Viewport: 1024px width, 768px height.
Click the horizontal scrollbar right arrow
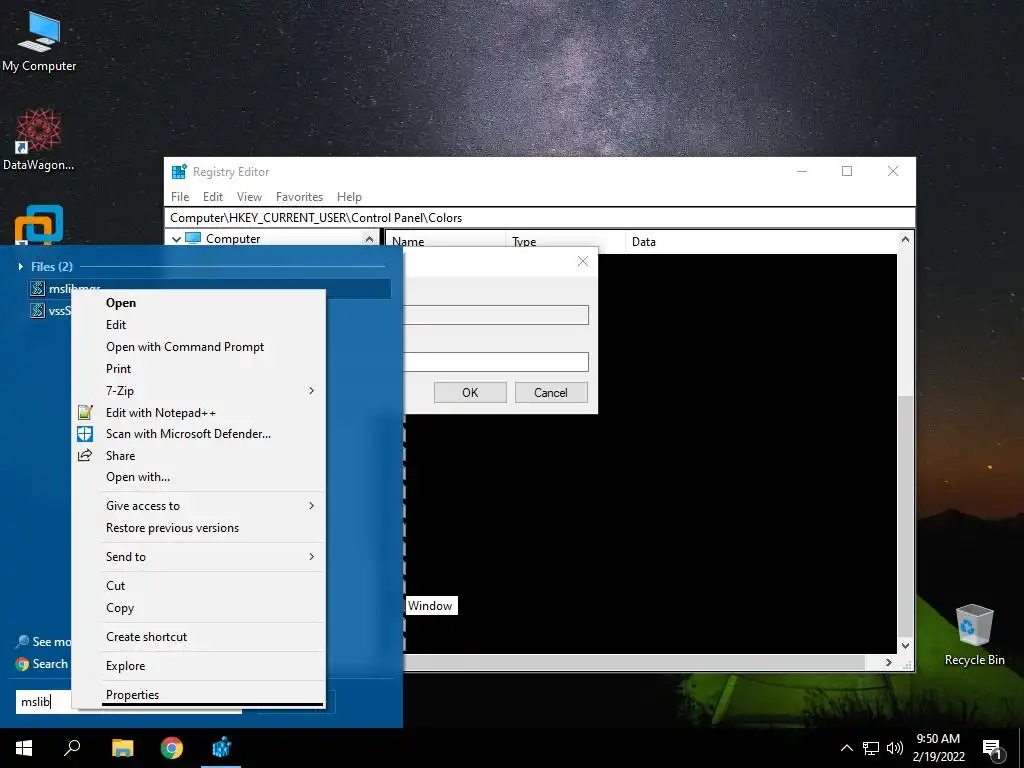888,662
